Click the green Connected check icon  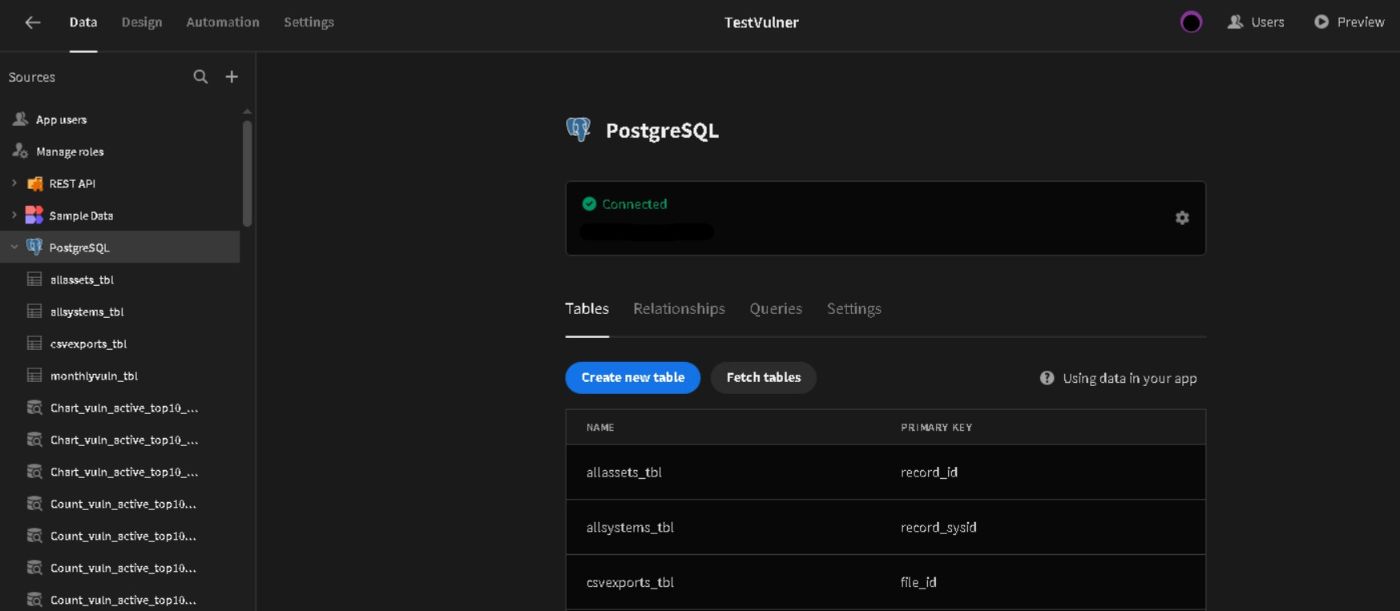click(589, 204)
